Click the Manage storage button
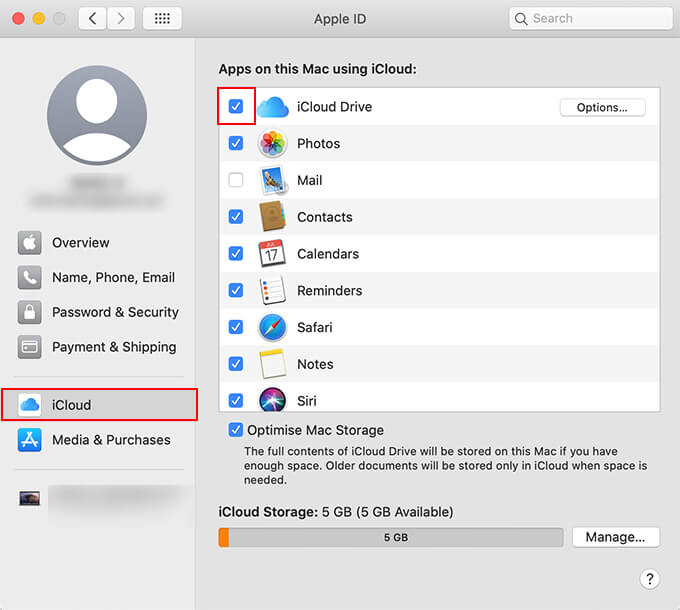The height and width of the screenshot is (610, 680). [x=615, y=537]
